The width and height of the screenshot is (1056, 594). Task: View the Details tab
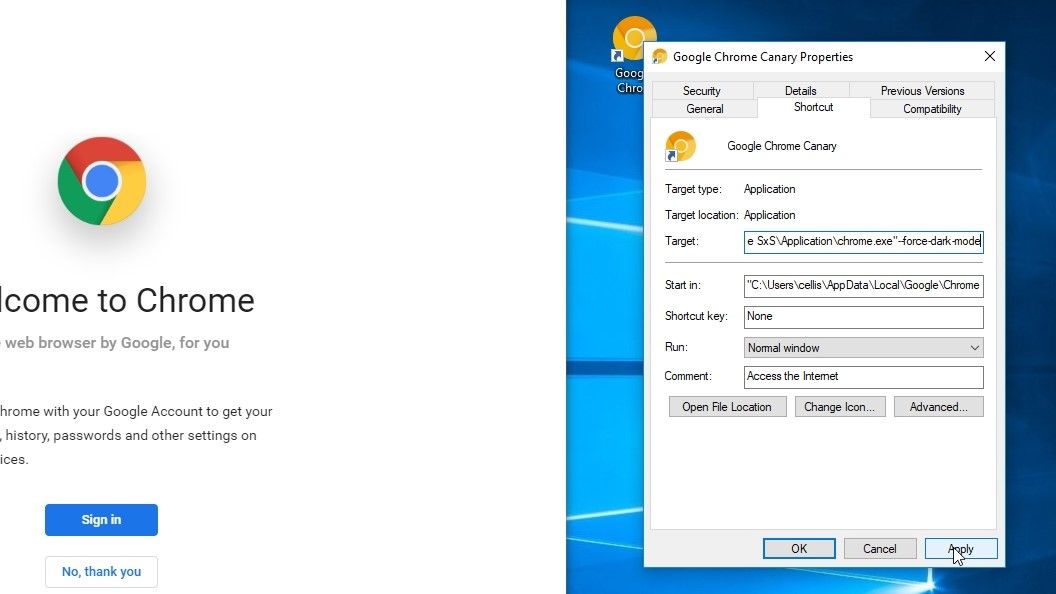pyautogui.click(x=800, y=90)
